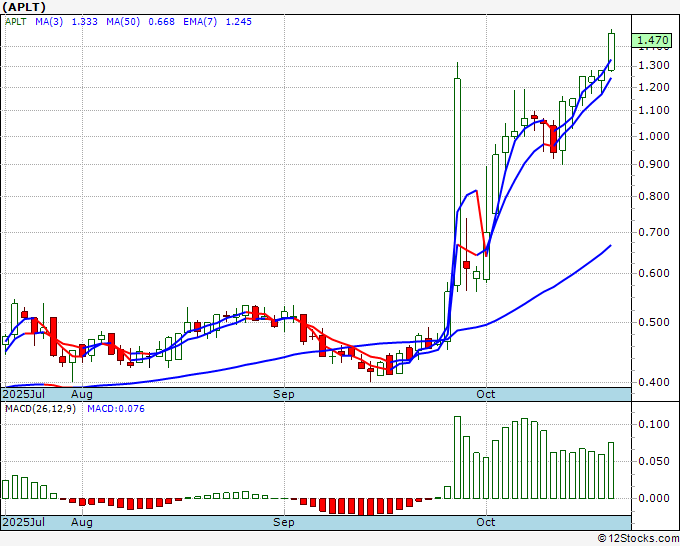The height and width of the screenshot is (546, 680).
Task: Click the 0.400 price axis label
Action: pos(654,383)
